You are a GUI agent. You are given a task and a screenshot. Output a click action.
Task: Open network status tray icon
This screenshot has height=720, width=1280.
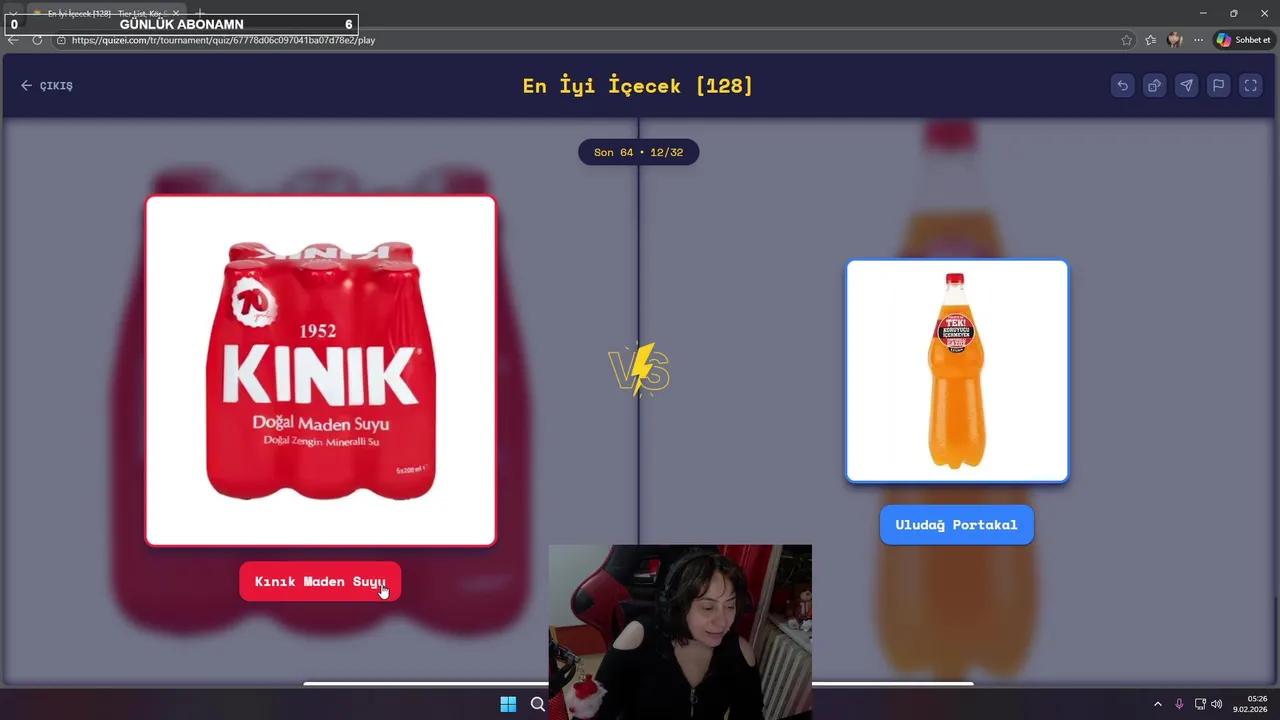pos(1200,704)
